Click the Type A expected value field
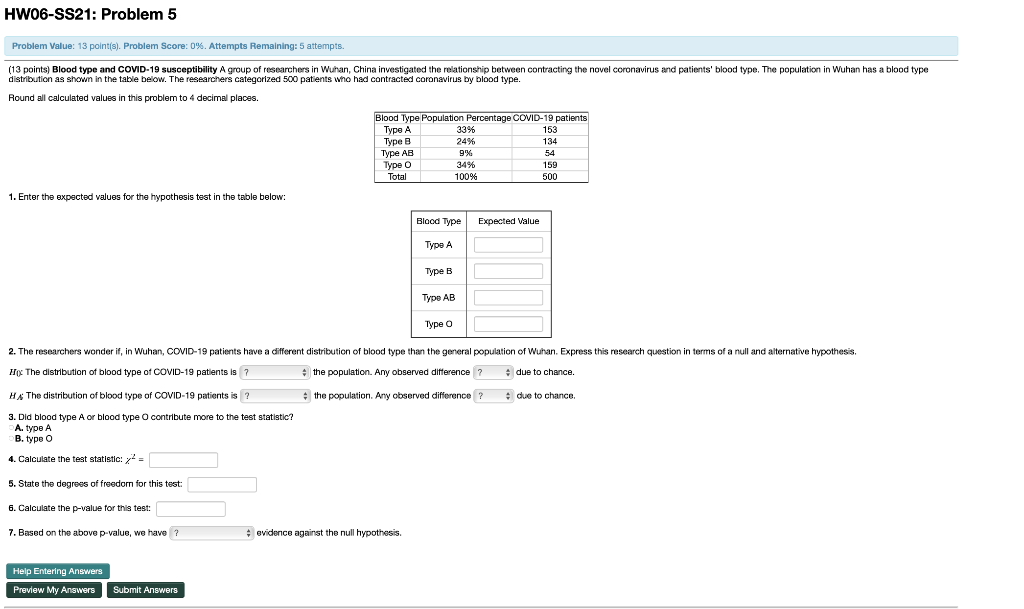 510,244
